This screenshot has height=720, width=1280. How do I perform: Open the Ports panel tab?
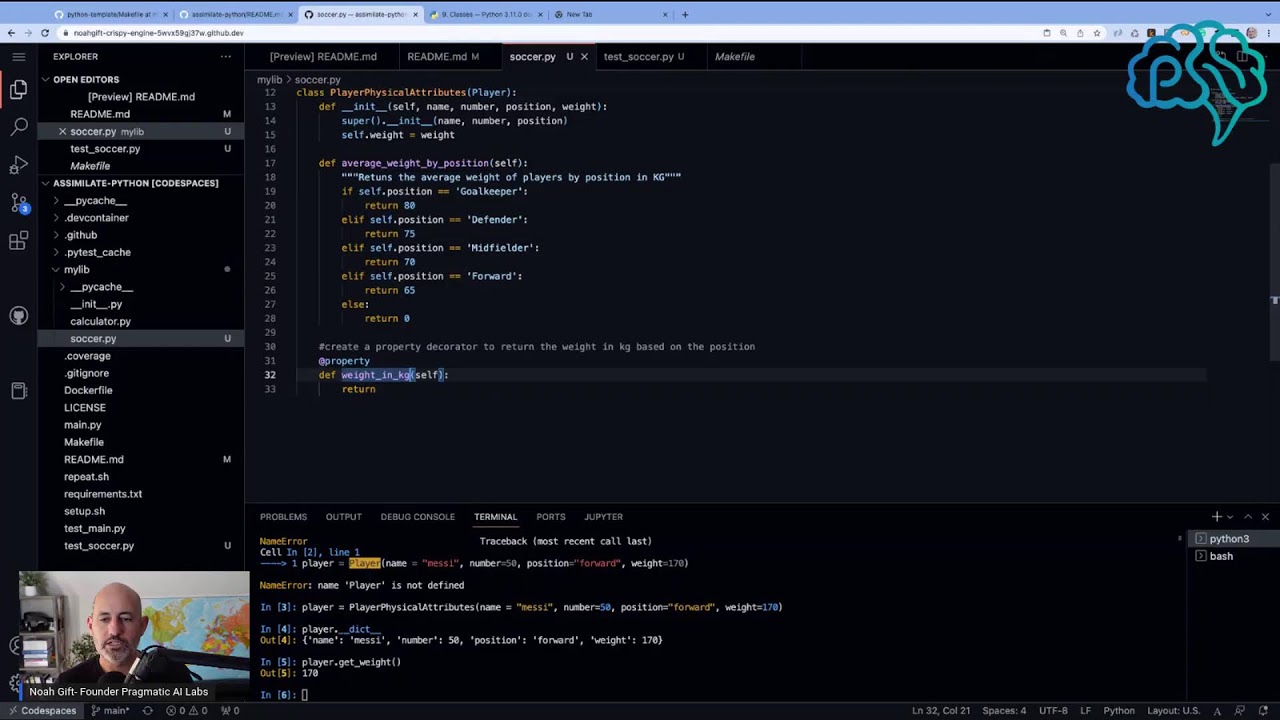pyautogui.click(x=550, y=517)
